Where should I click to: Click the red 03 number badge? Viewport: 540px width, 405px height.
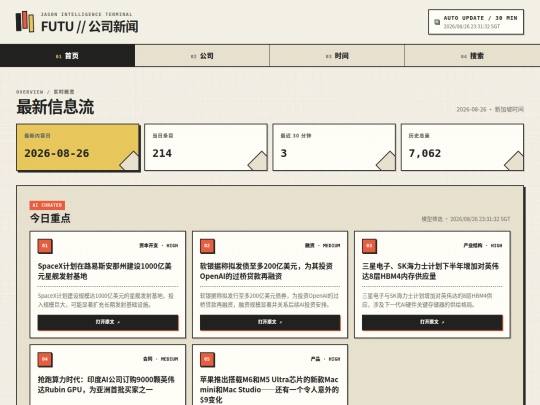point(369,246)
